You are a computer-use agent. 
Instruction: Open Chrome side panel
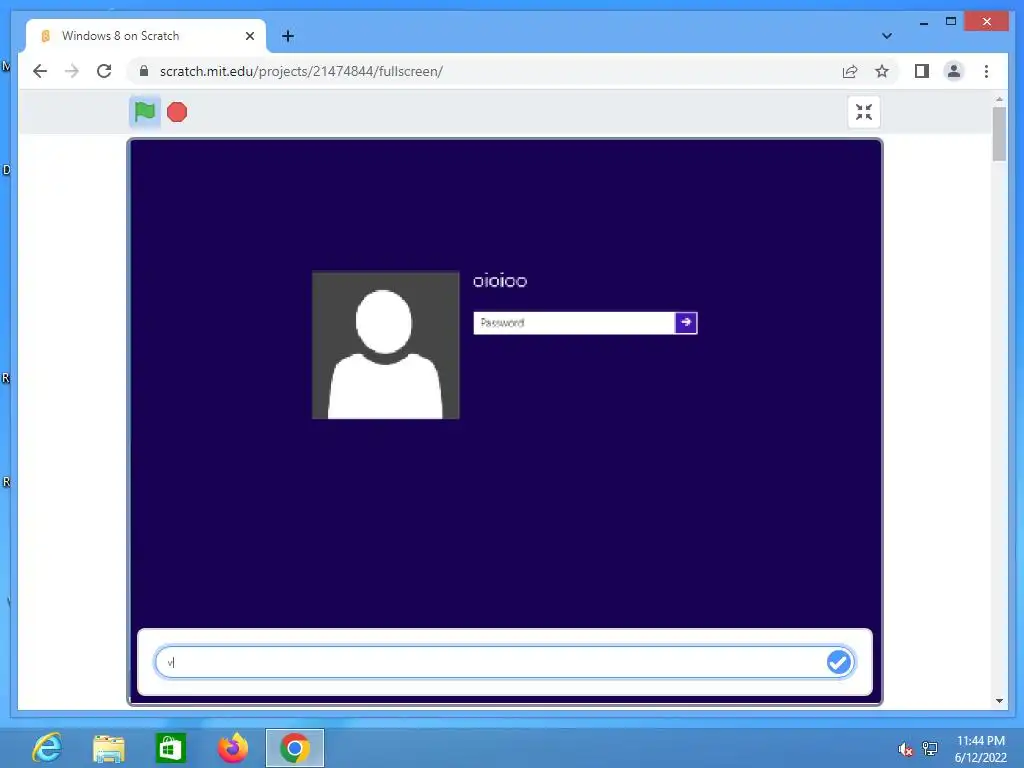pyautogui.click(x=921, y=71)
